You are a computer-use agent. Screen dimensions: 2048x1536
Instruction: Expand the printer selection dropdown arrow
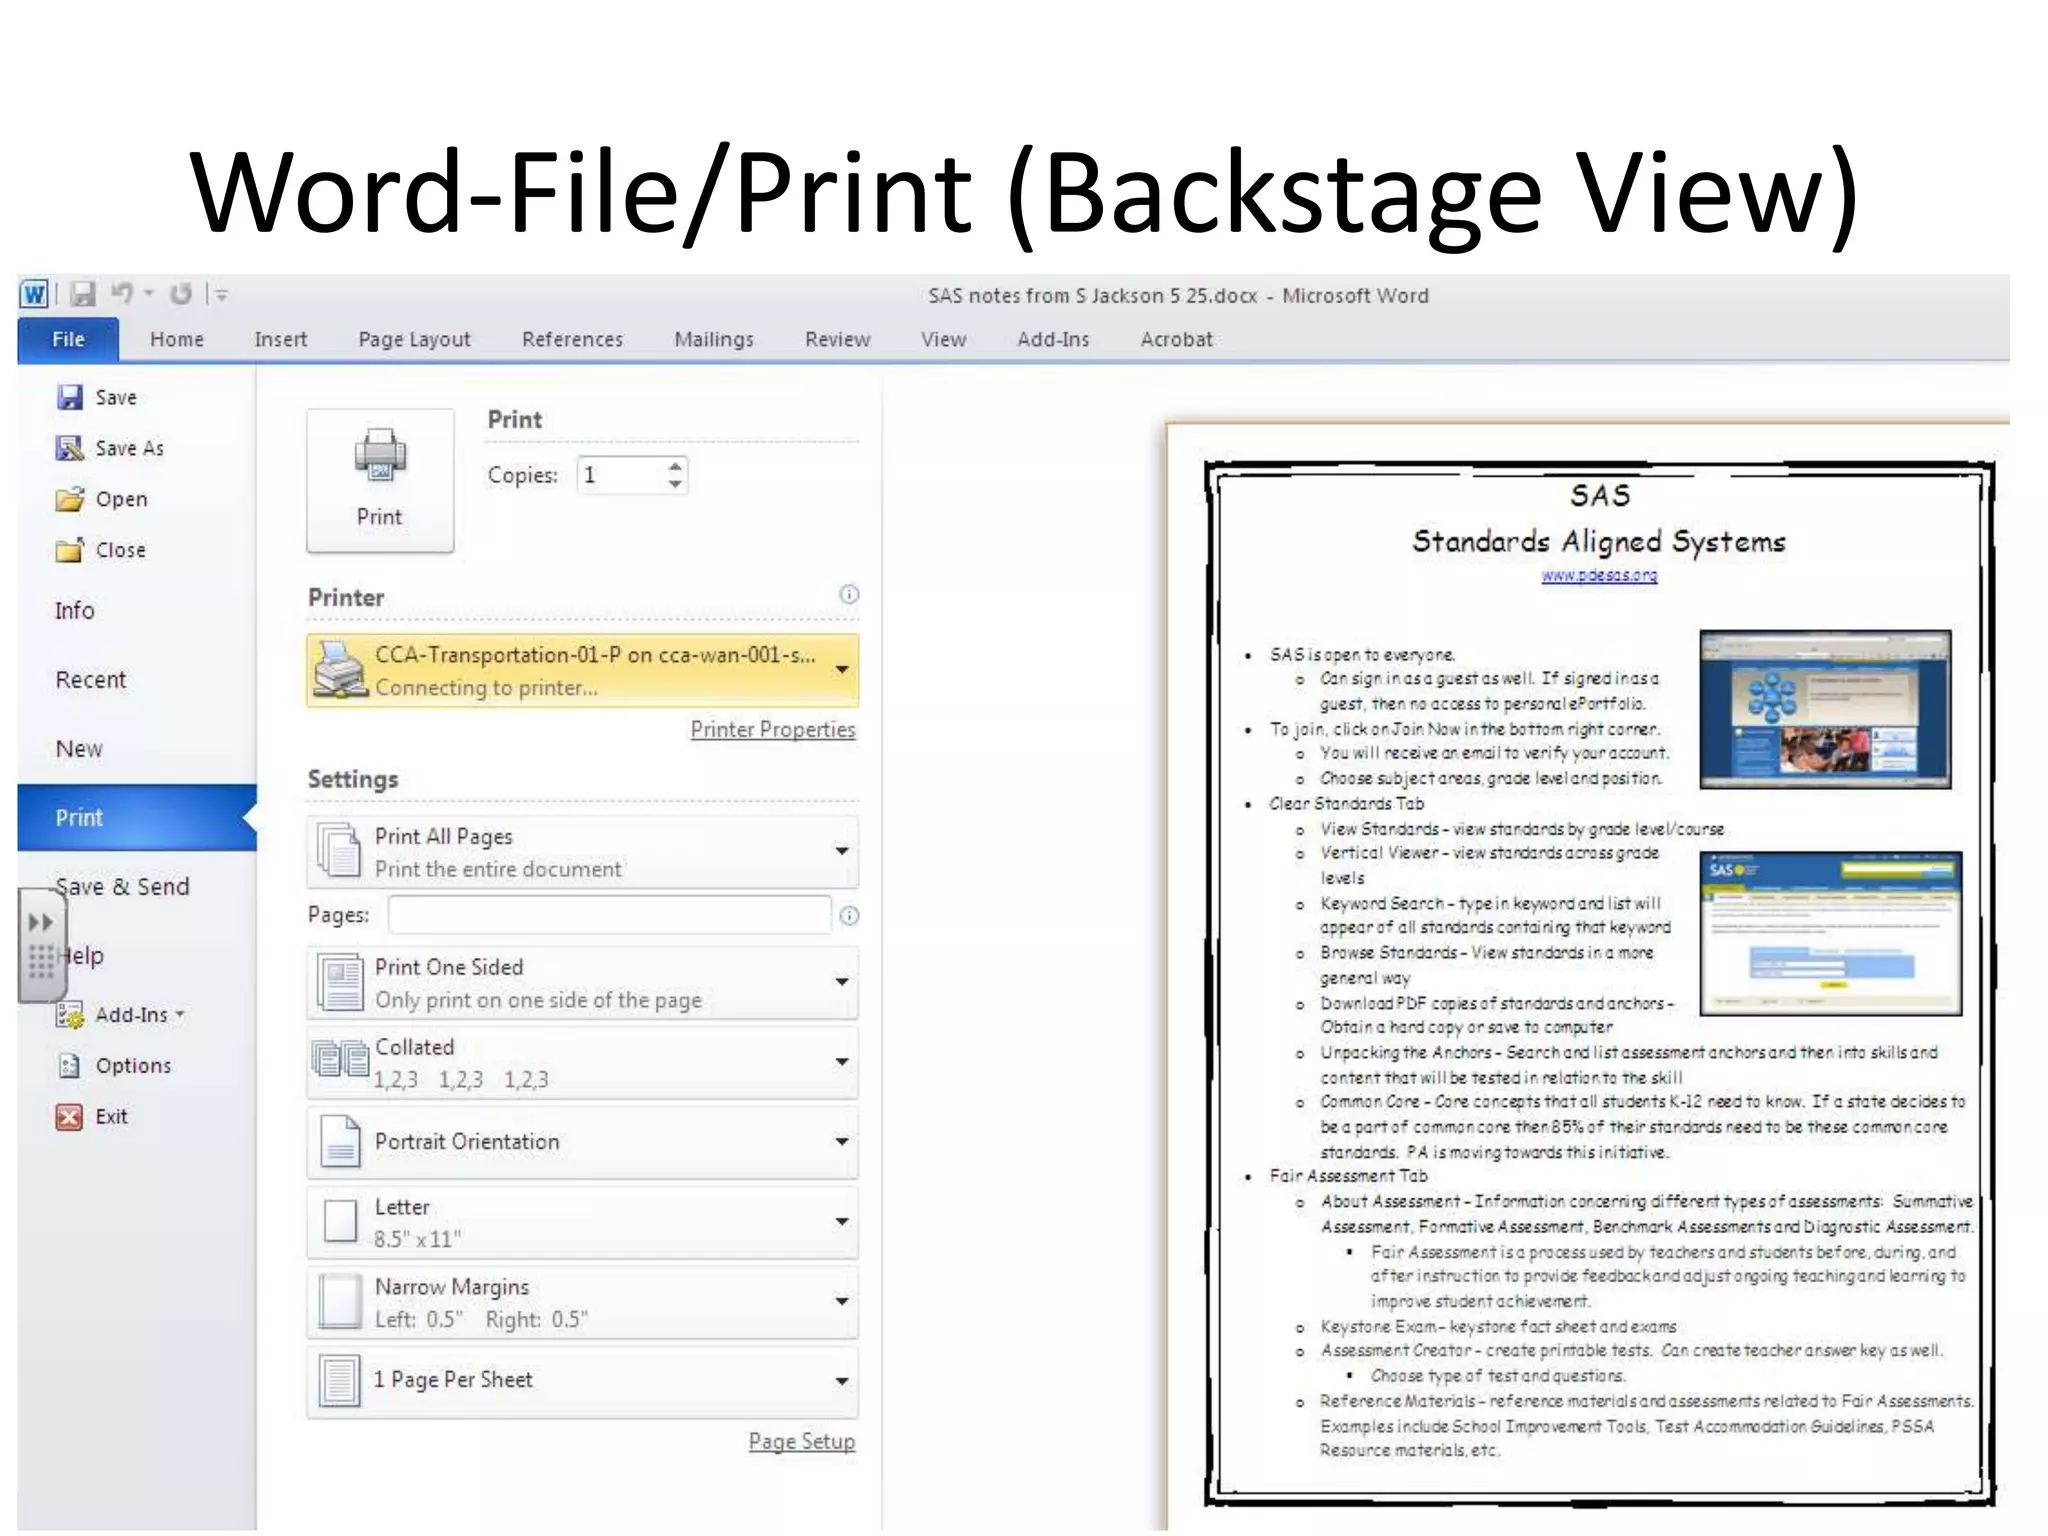click(842, 670)
